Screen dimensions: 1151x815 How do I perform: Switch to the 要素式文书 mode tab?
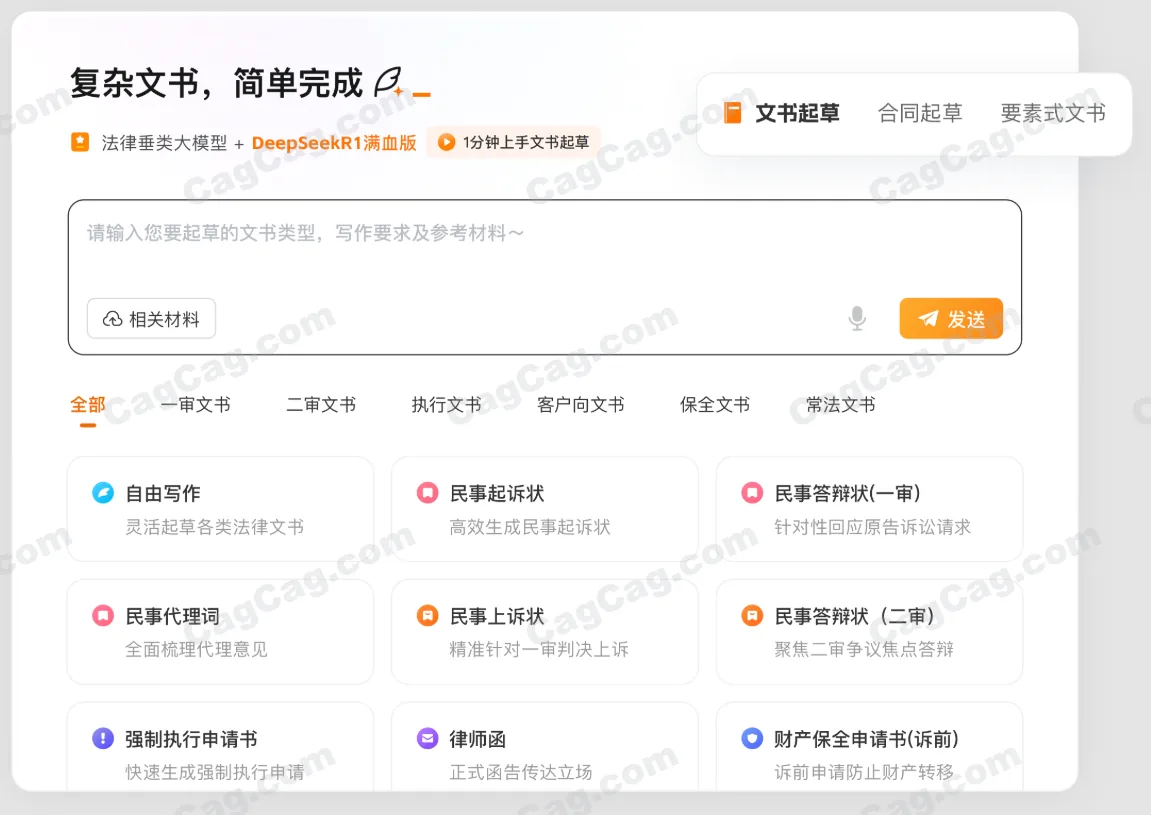(x=1053, y=113)
